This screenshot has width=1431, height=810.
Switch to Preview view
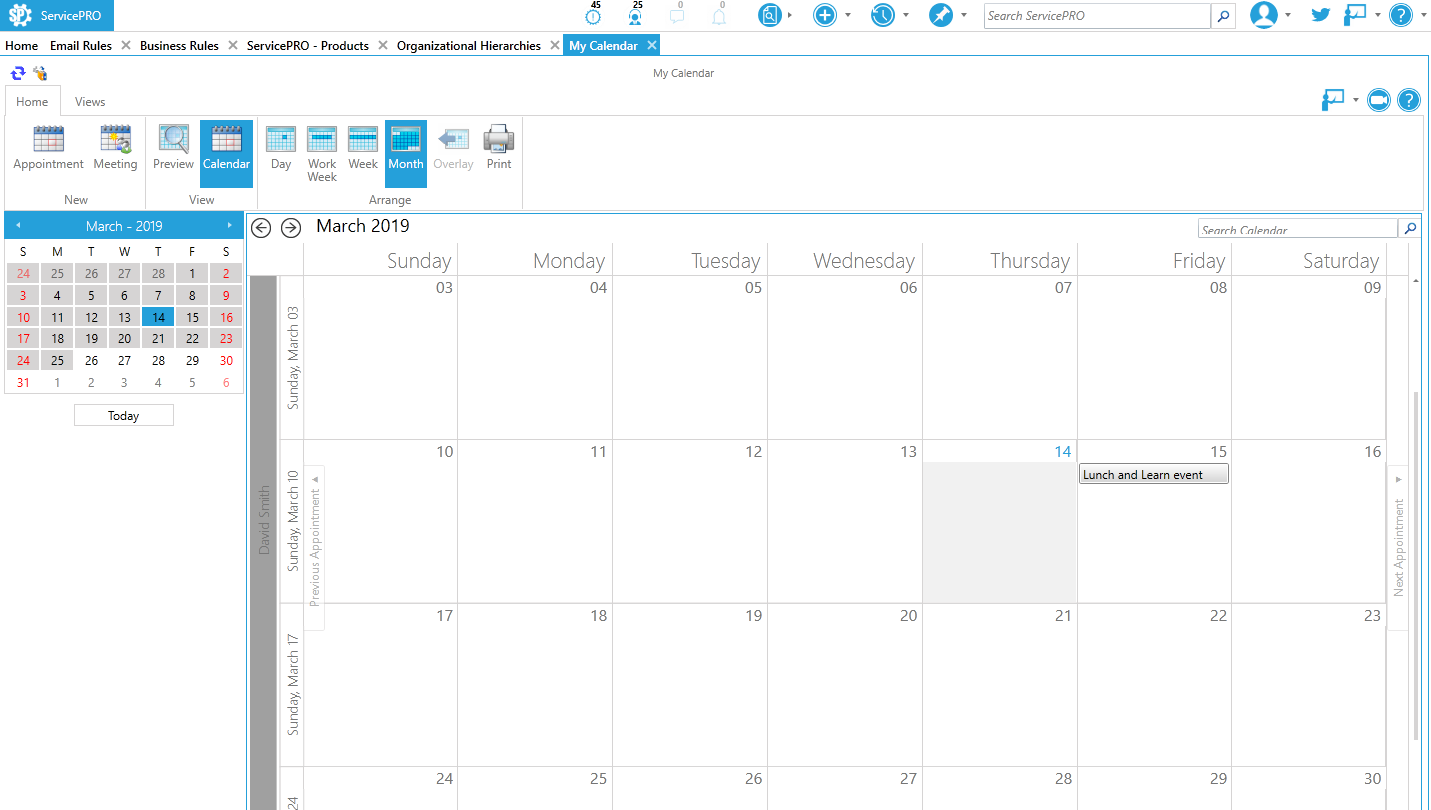click(x=173, y=148)
